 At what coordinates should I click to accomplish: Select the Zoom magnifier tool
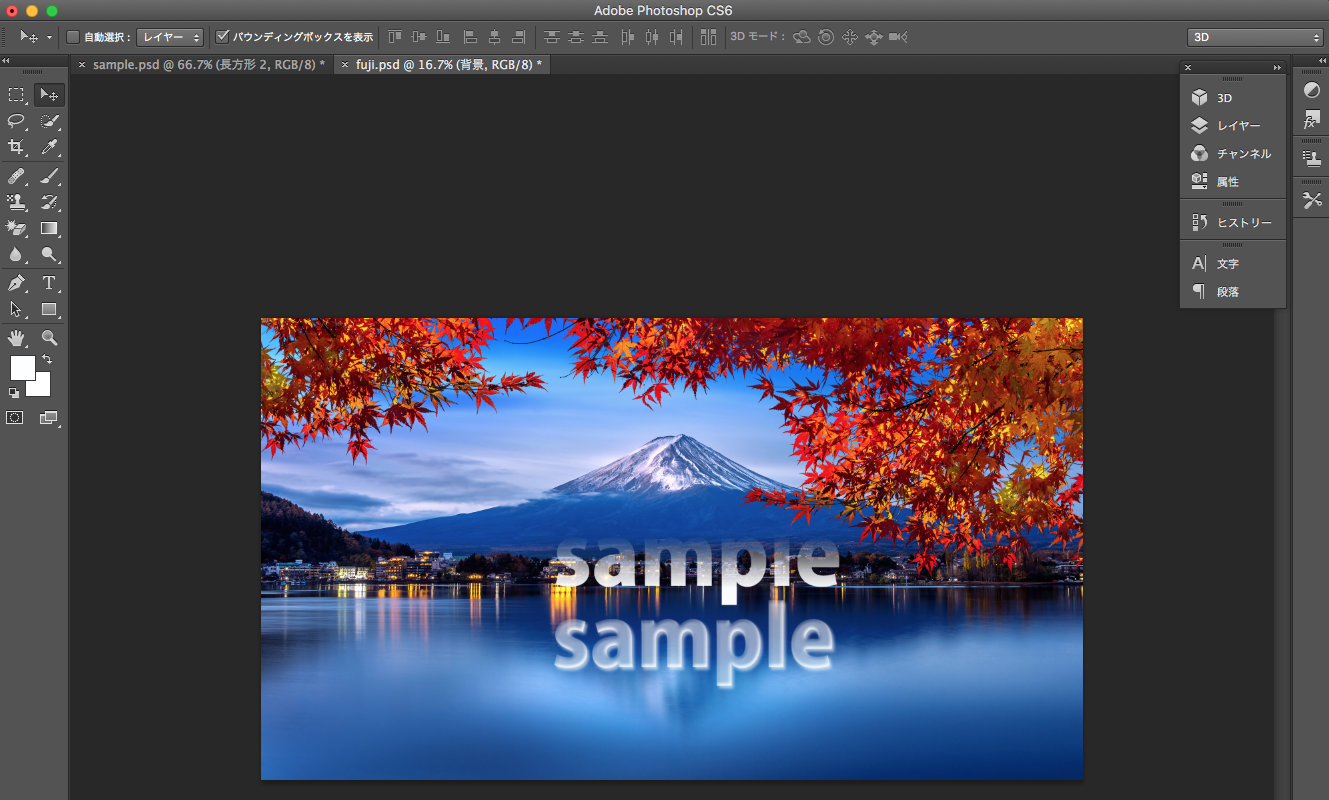(x=49, y=338)
